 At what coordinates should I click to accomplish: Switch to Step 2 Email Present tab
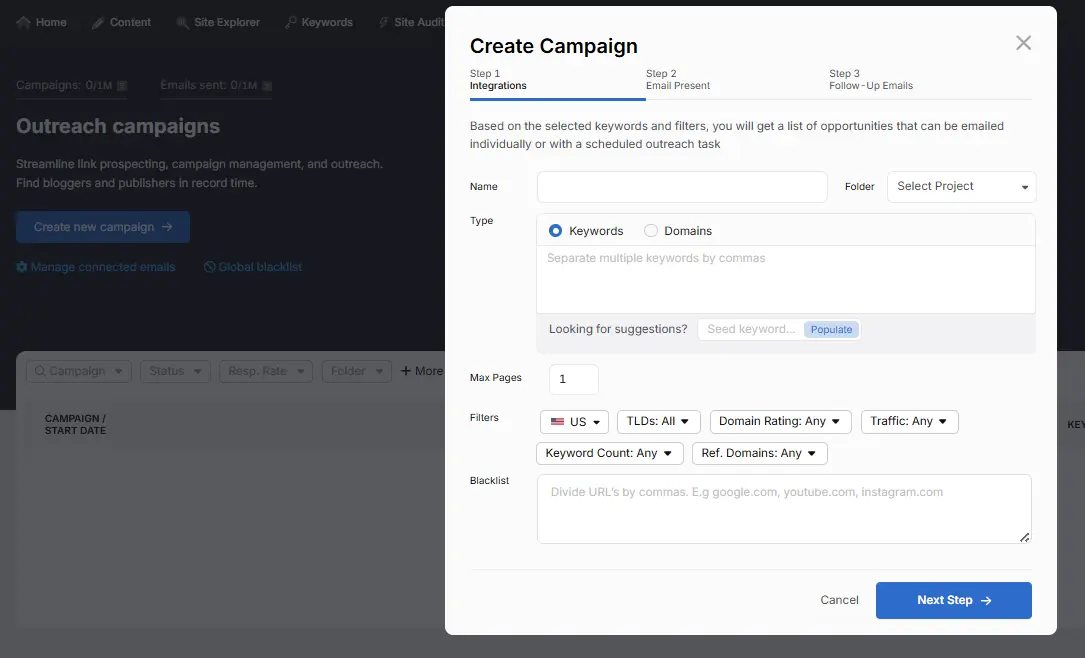click(x=678, y=80)
